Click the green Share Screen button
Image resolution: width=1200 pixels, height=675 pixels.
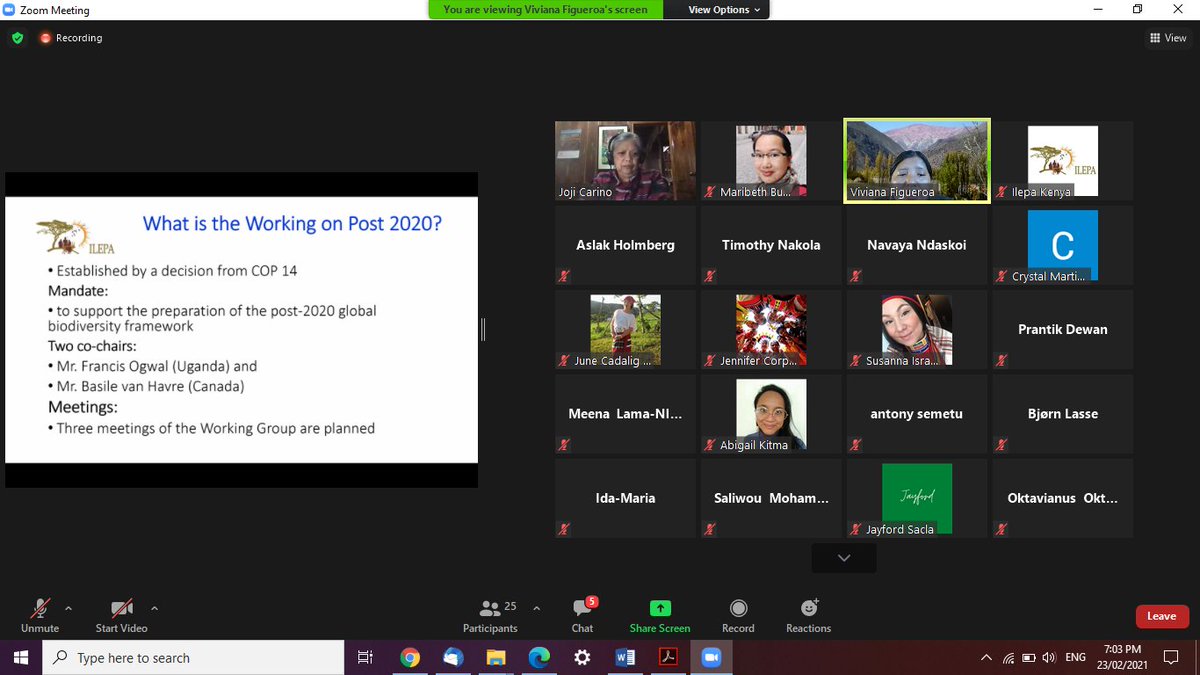(x=660, y=615)
